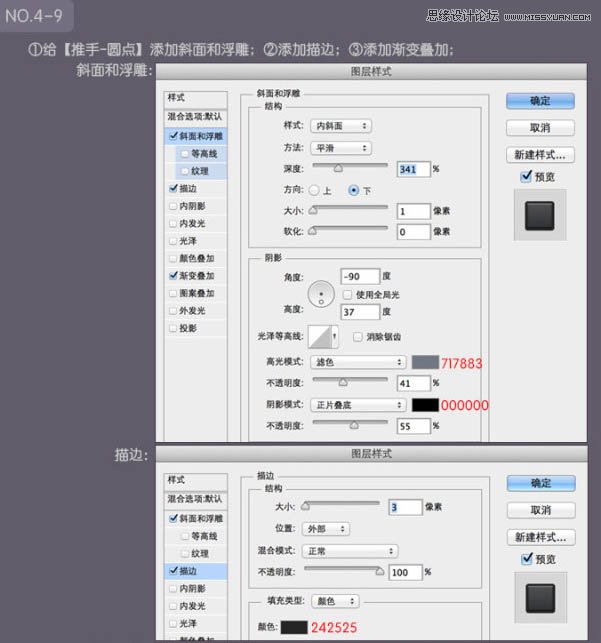Open the 样式 dropdown showing 内斜面
This screenshot has width=601, height=643.
[341, 126]
